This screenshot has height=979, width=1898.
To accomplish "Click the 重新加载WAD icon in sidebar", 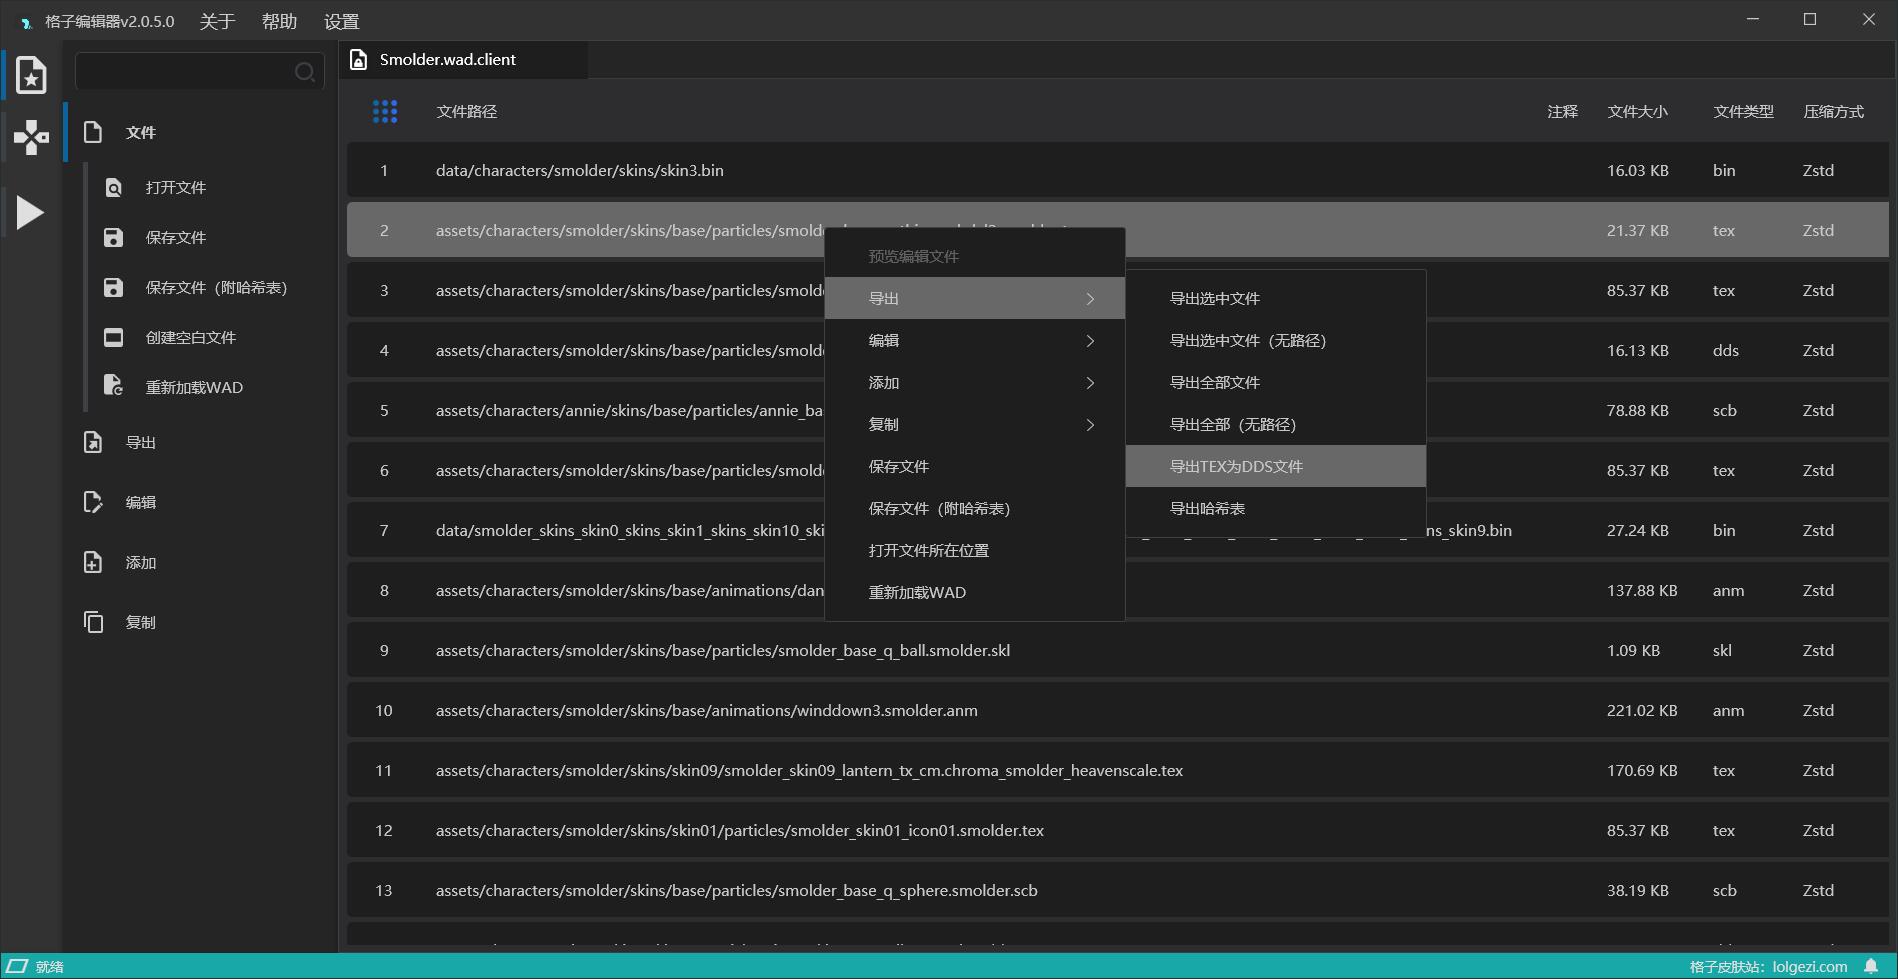I will (x=114, y=387).
